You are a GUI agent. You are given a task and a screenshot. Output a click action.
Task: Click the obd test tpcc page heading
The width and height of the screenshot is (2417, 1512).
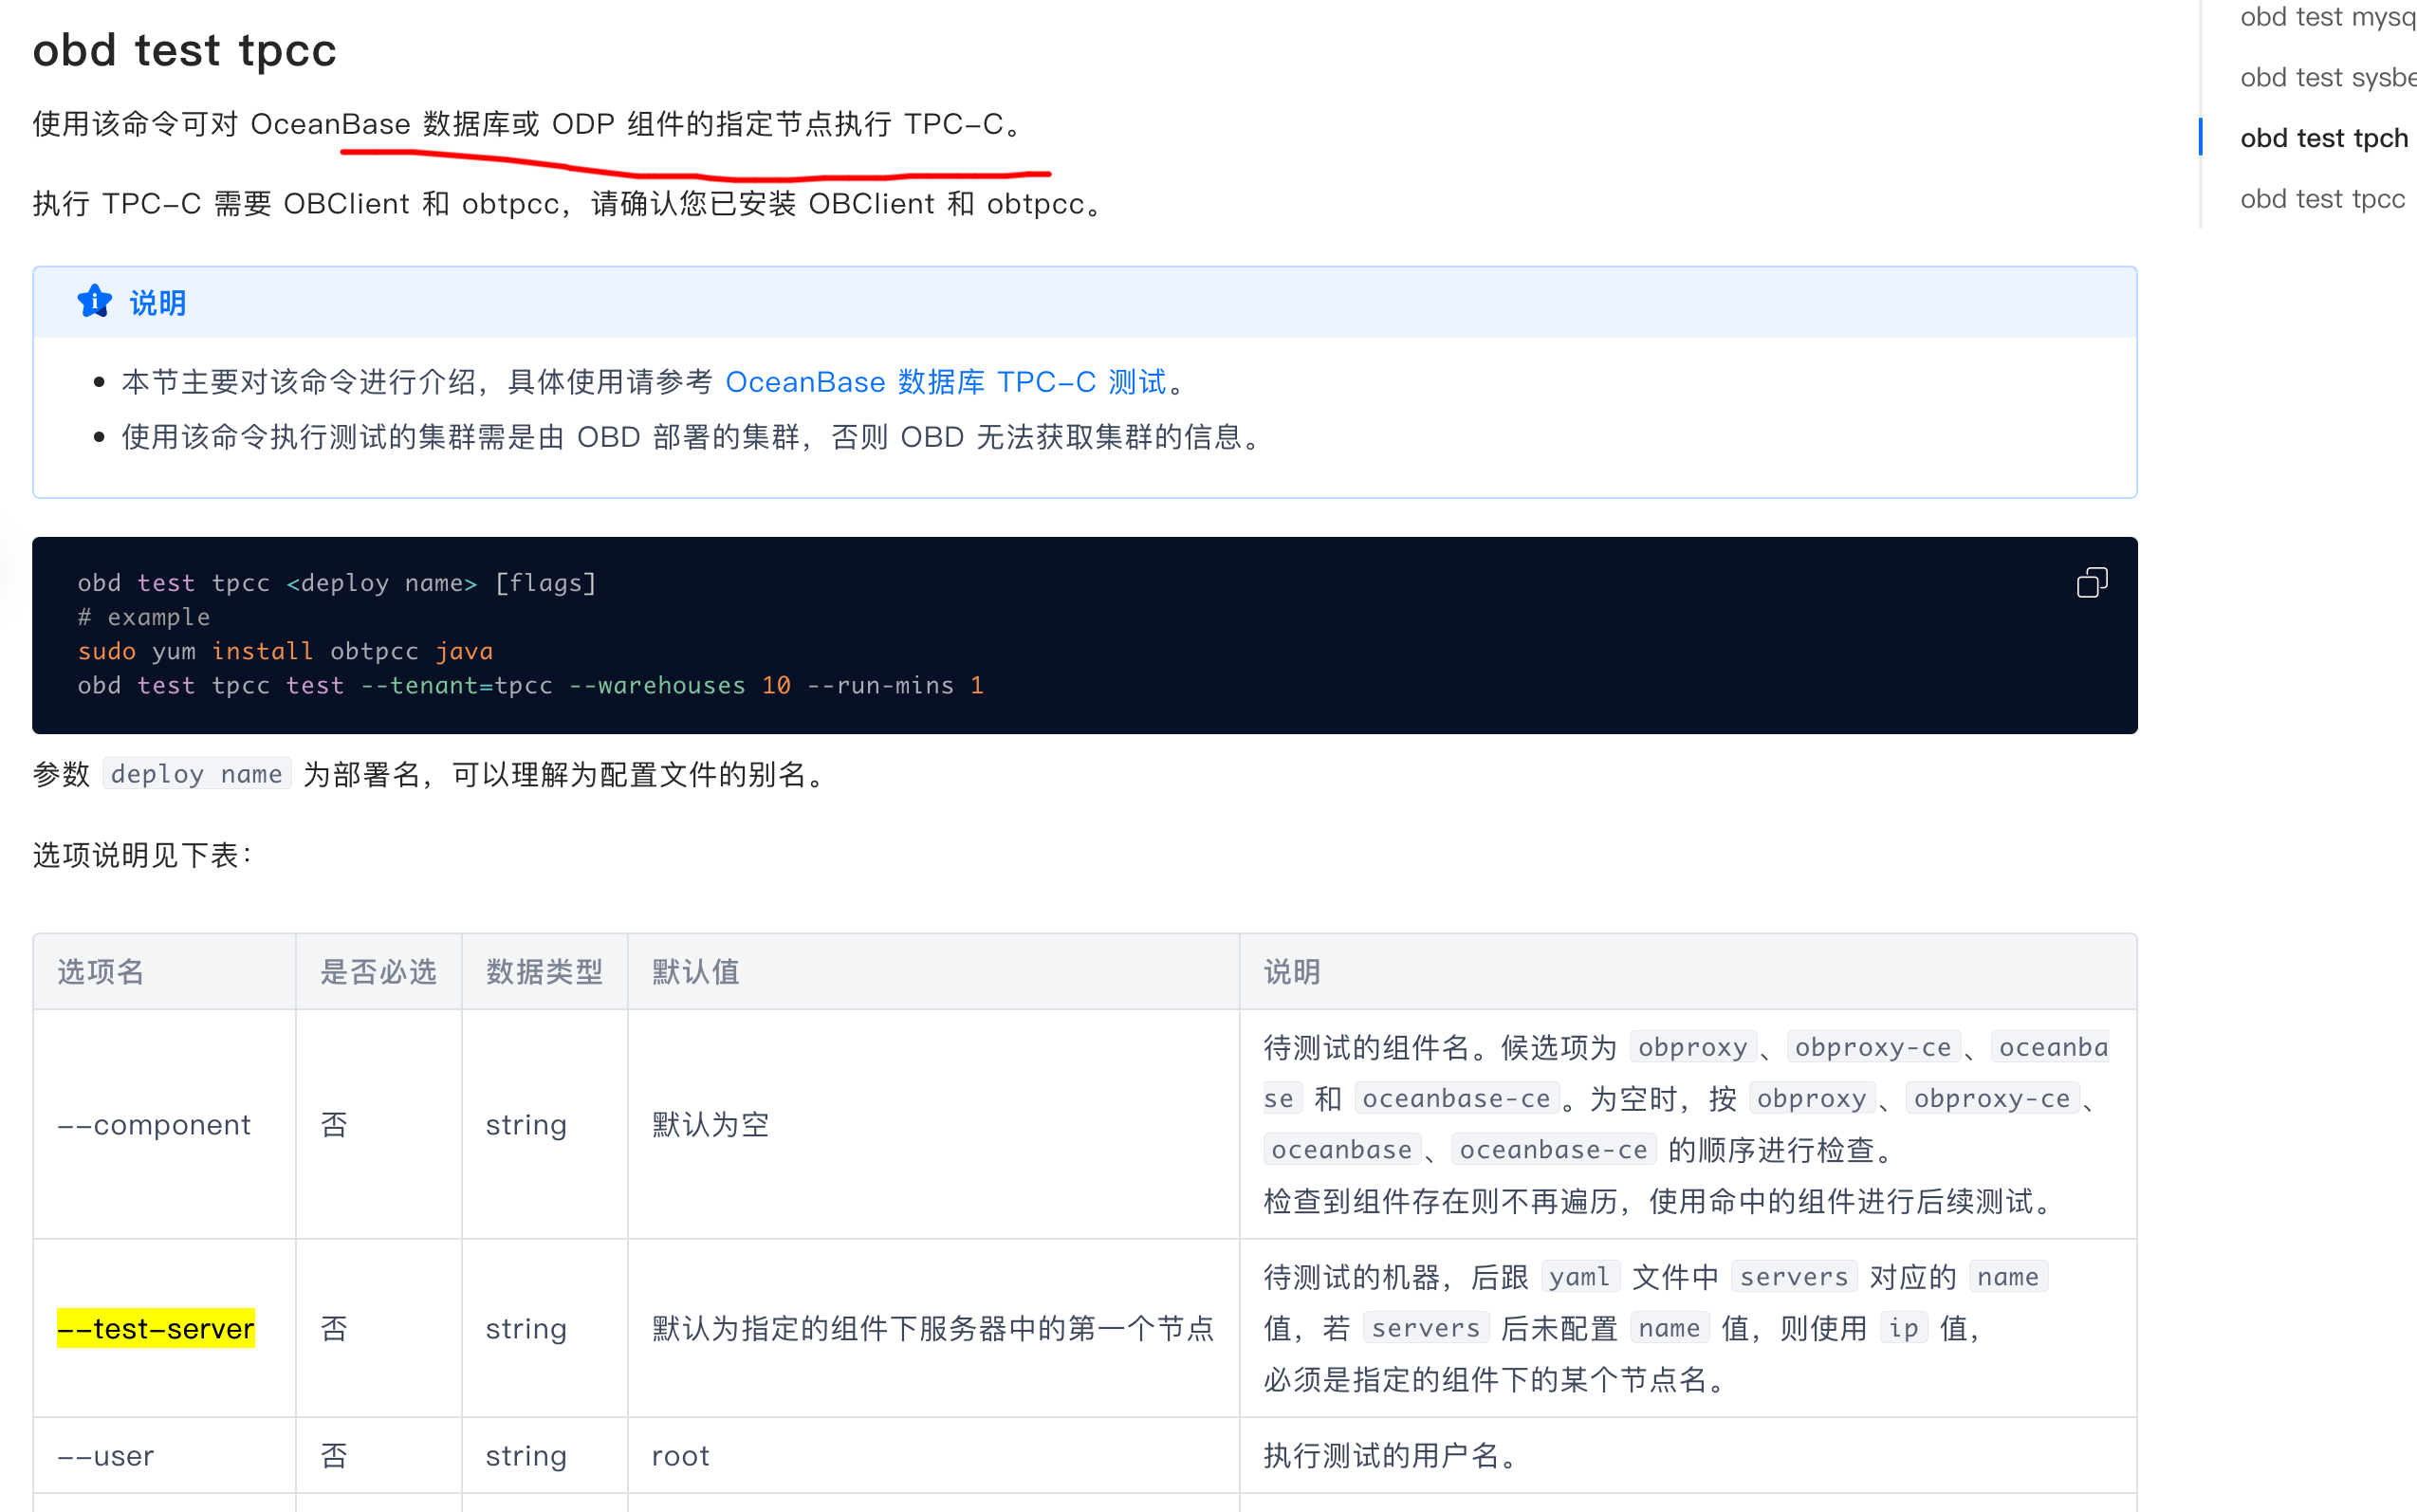coord(184,50)
